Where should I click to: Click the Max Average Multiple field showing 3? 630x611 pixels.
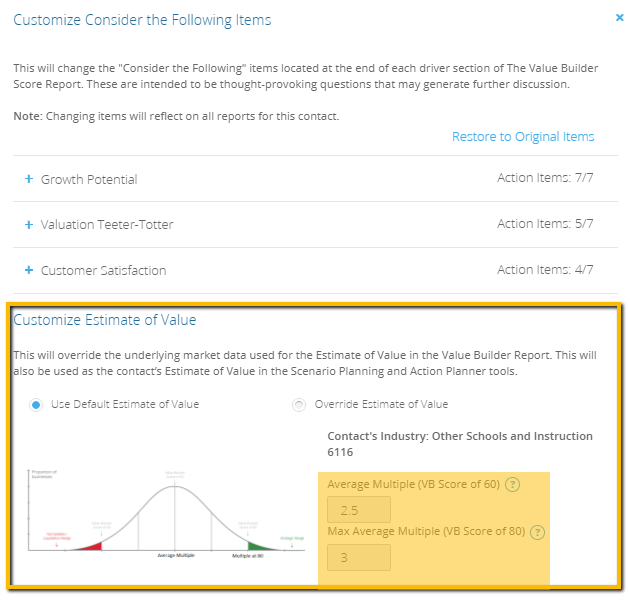(x=358, y=557)
